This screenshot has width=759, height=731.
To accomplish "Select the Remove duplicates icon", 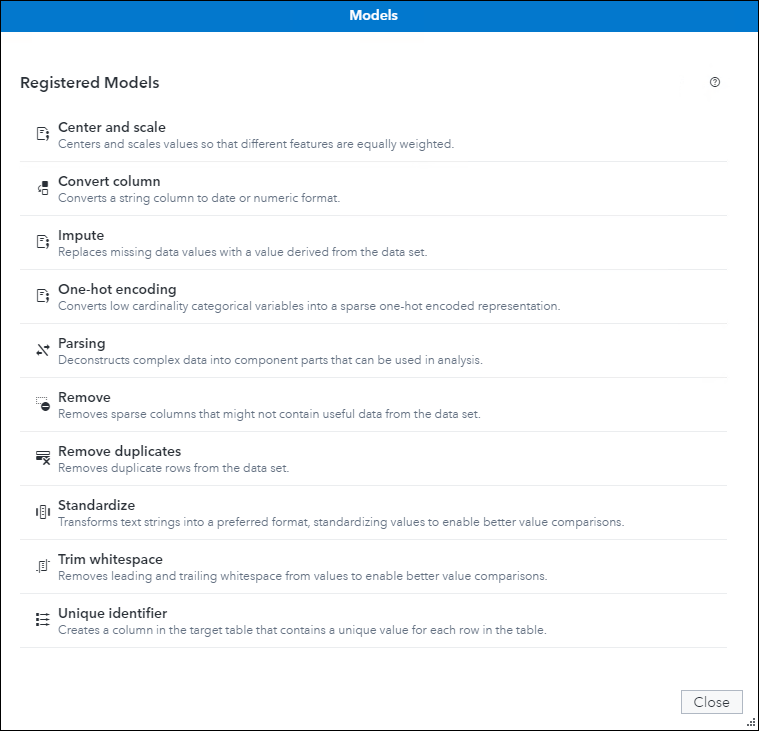I will point(43,457).
